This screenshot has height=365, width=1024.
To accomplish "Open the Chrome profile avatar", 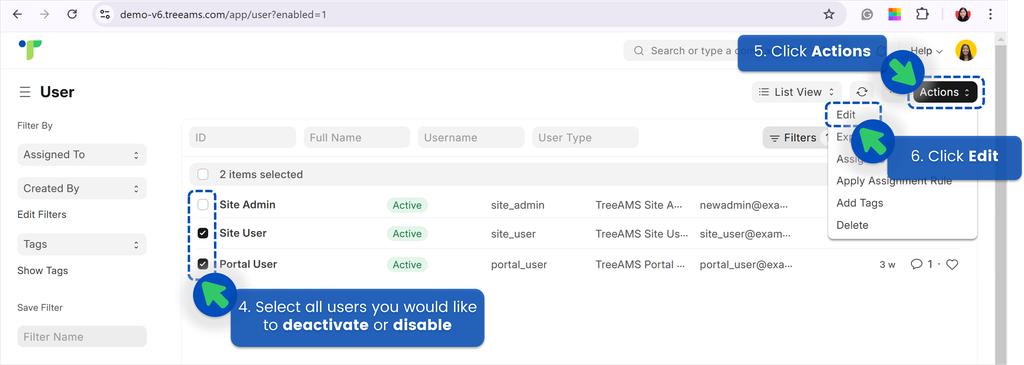I will pos(963,14).
